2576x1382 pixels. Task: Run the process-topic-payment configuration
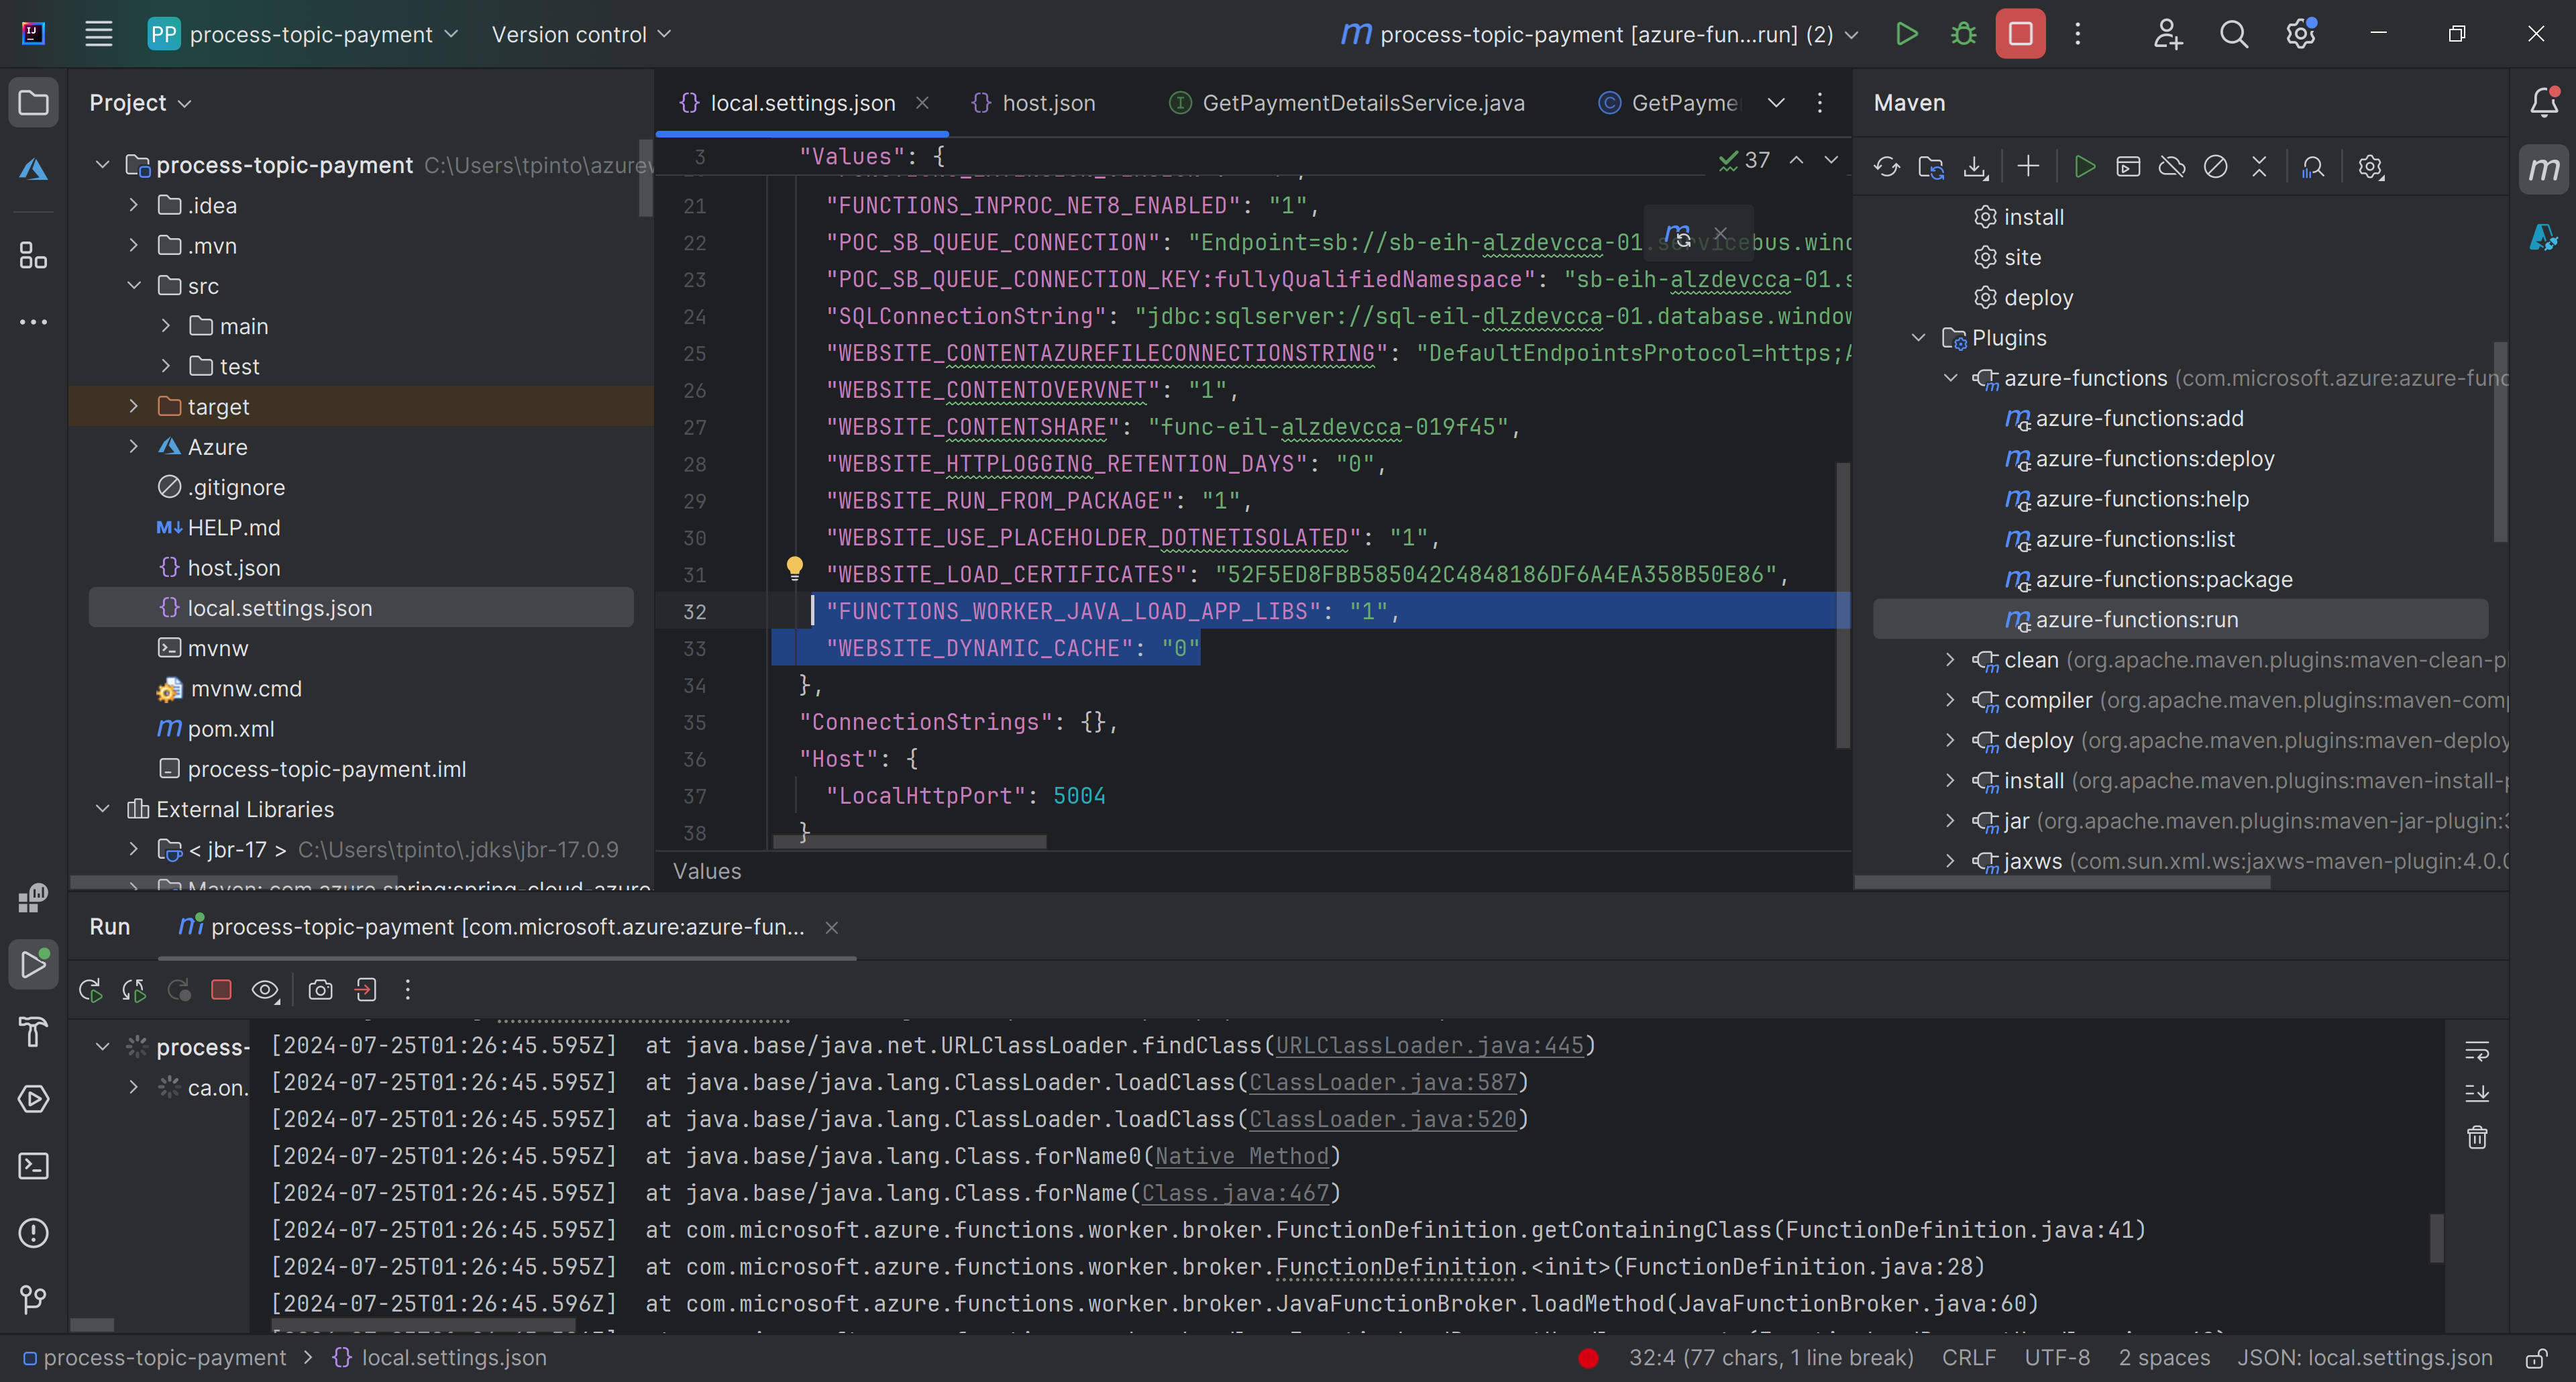(x=1907, y=34)
